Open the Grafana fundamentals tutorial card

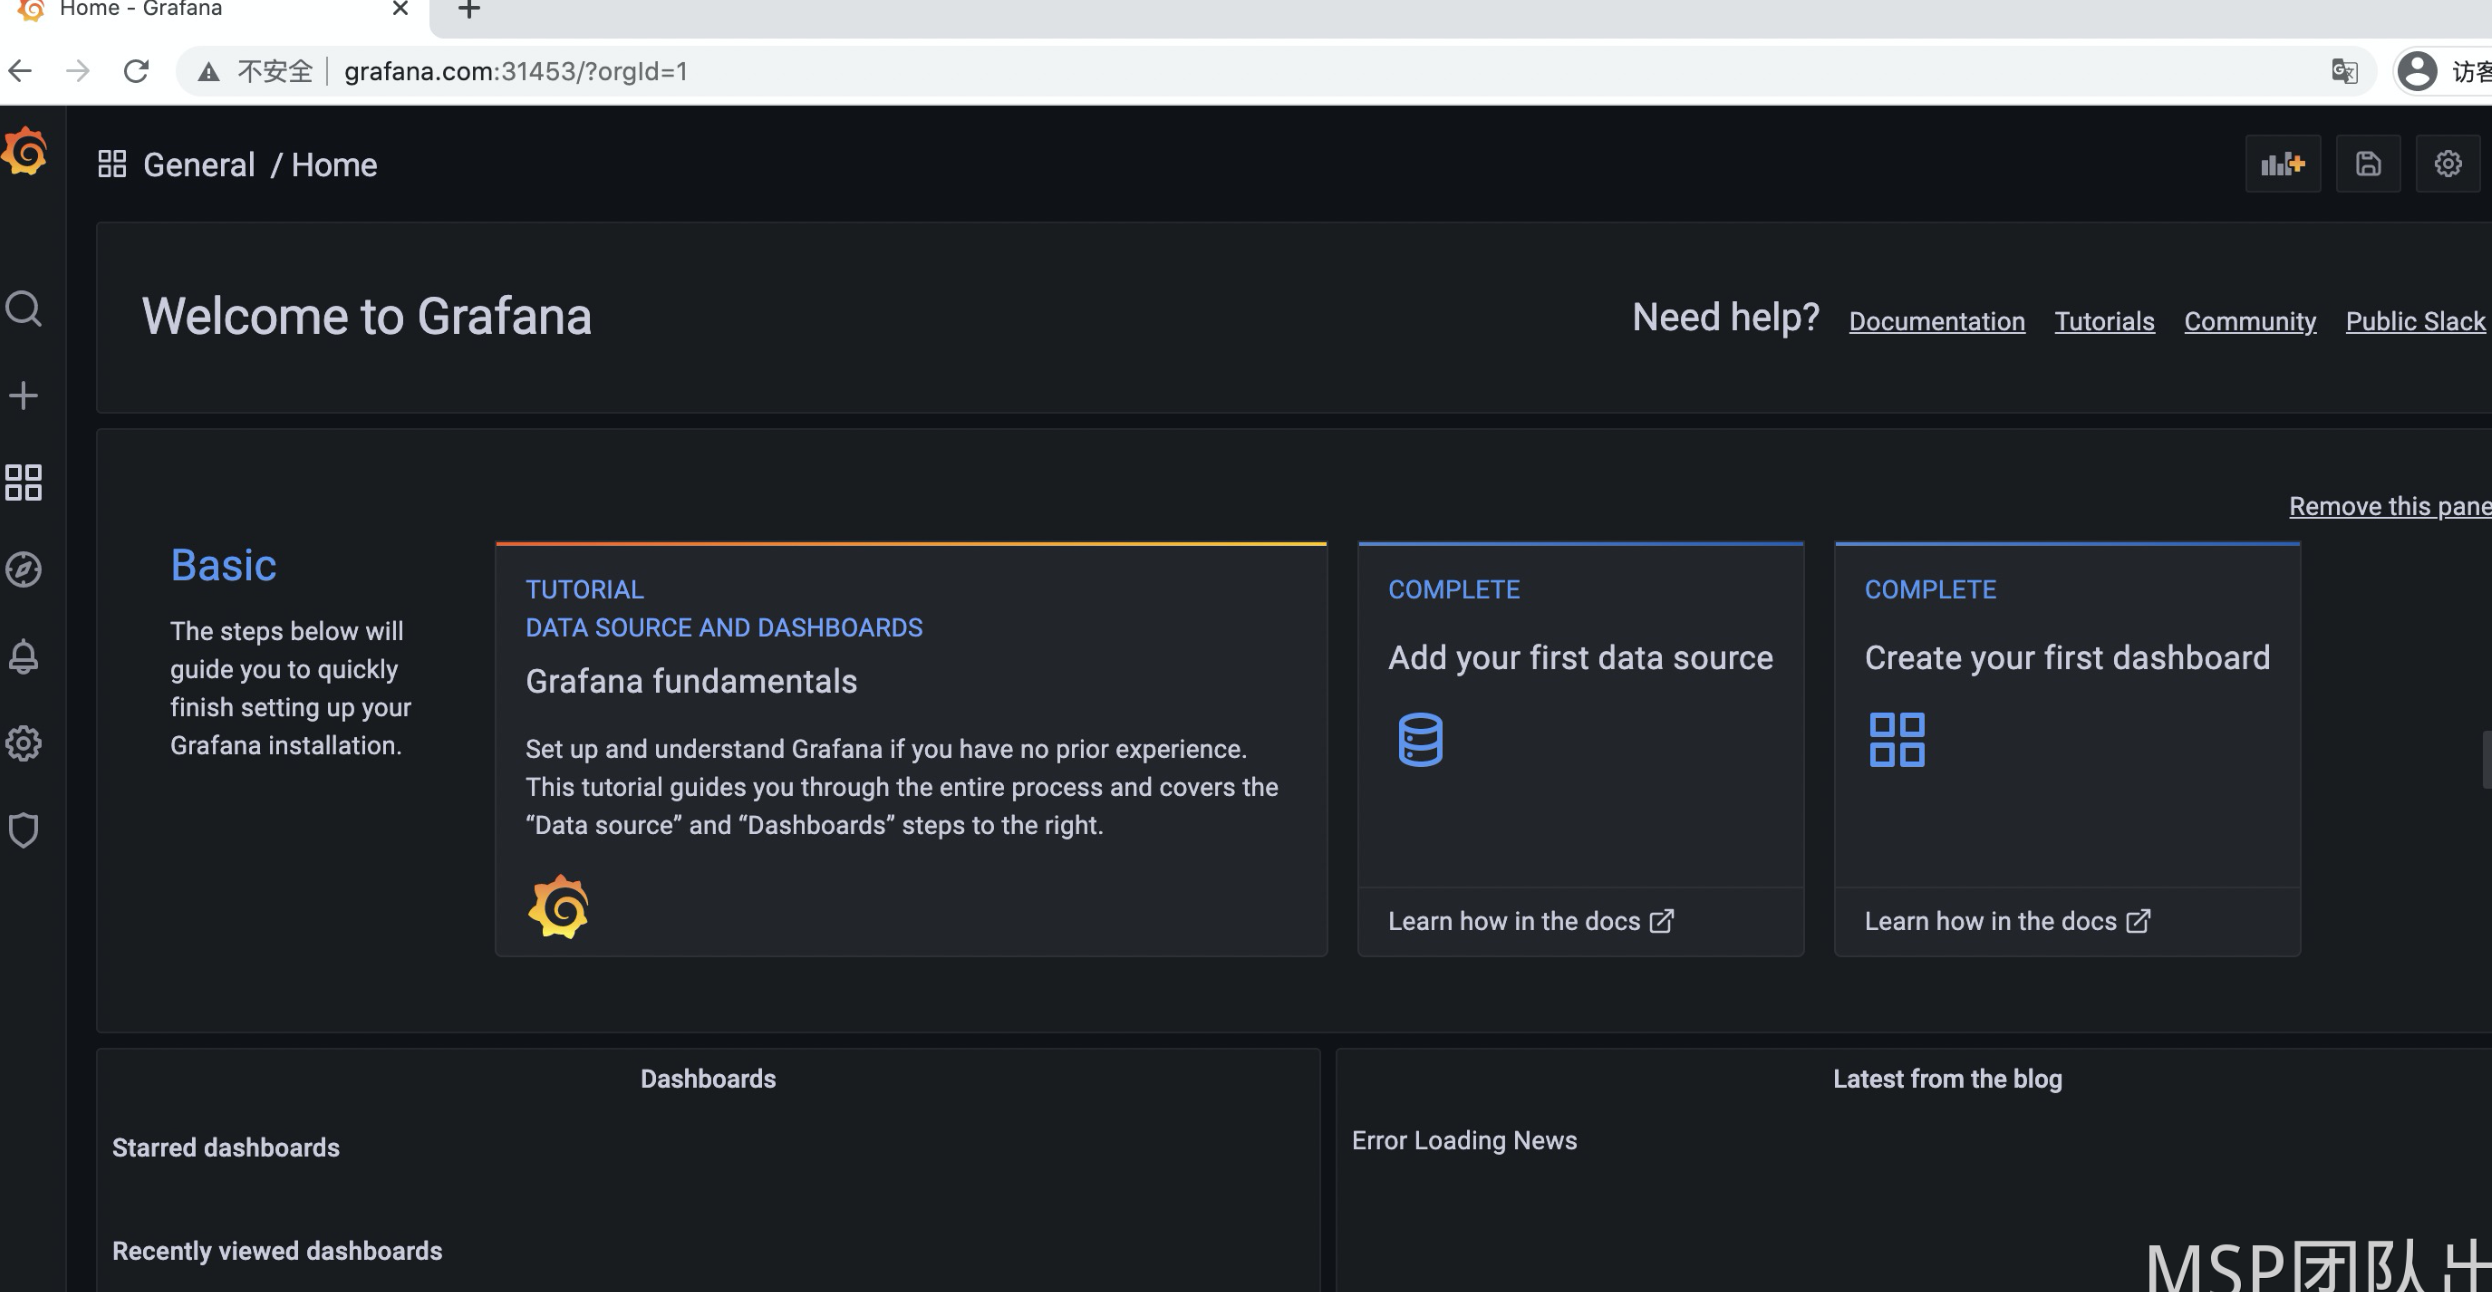[911, 750]
